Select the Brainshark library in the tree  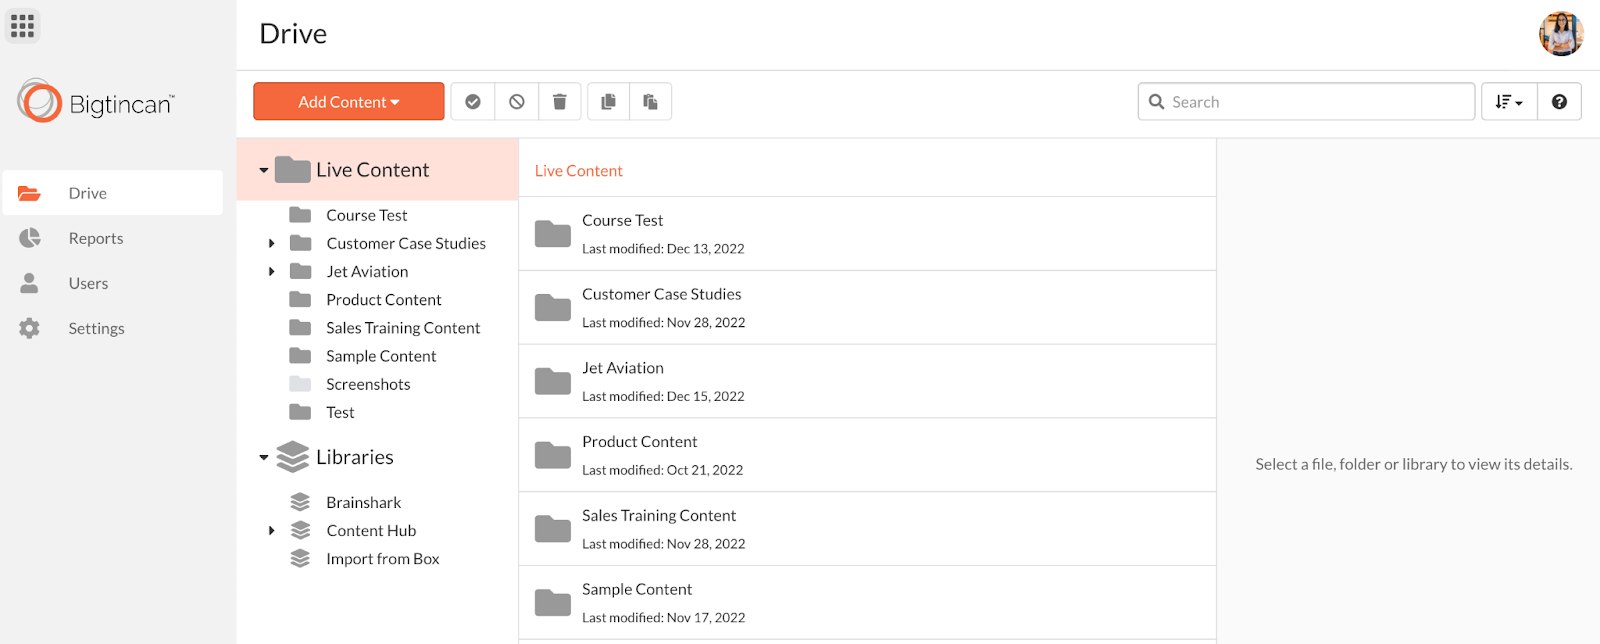tap(363, 503)
